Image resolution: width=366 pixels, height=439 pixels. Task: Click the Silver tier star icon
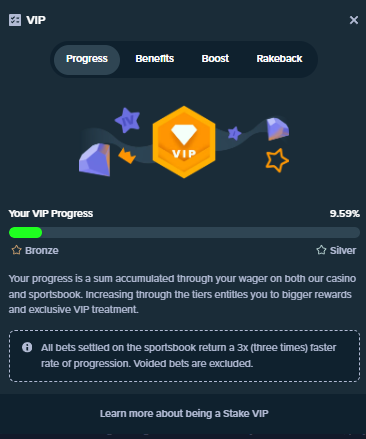click(321, 250)
